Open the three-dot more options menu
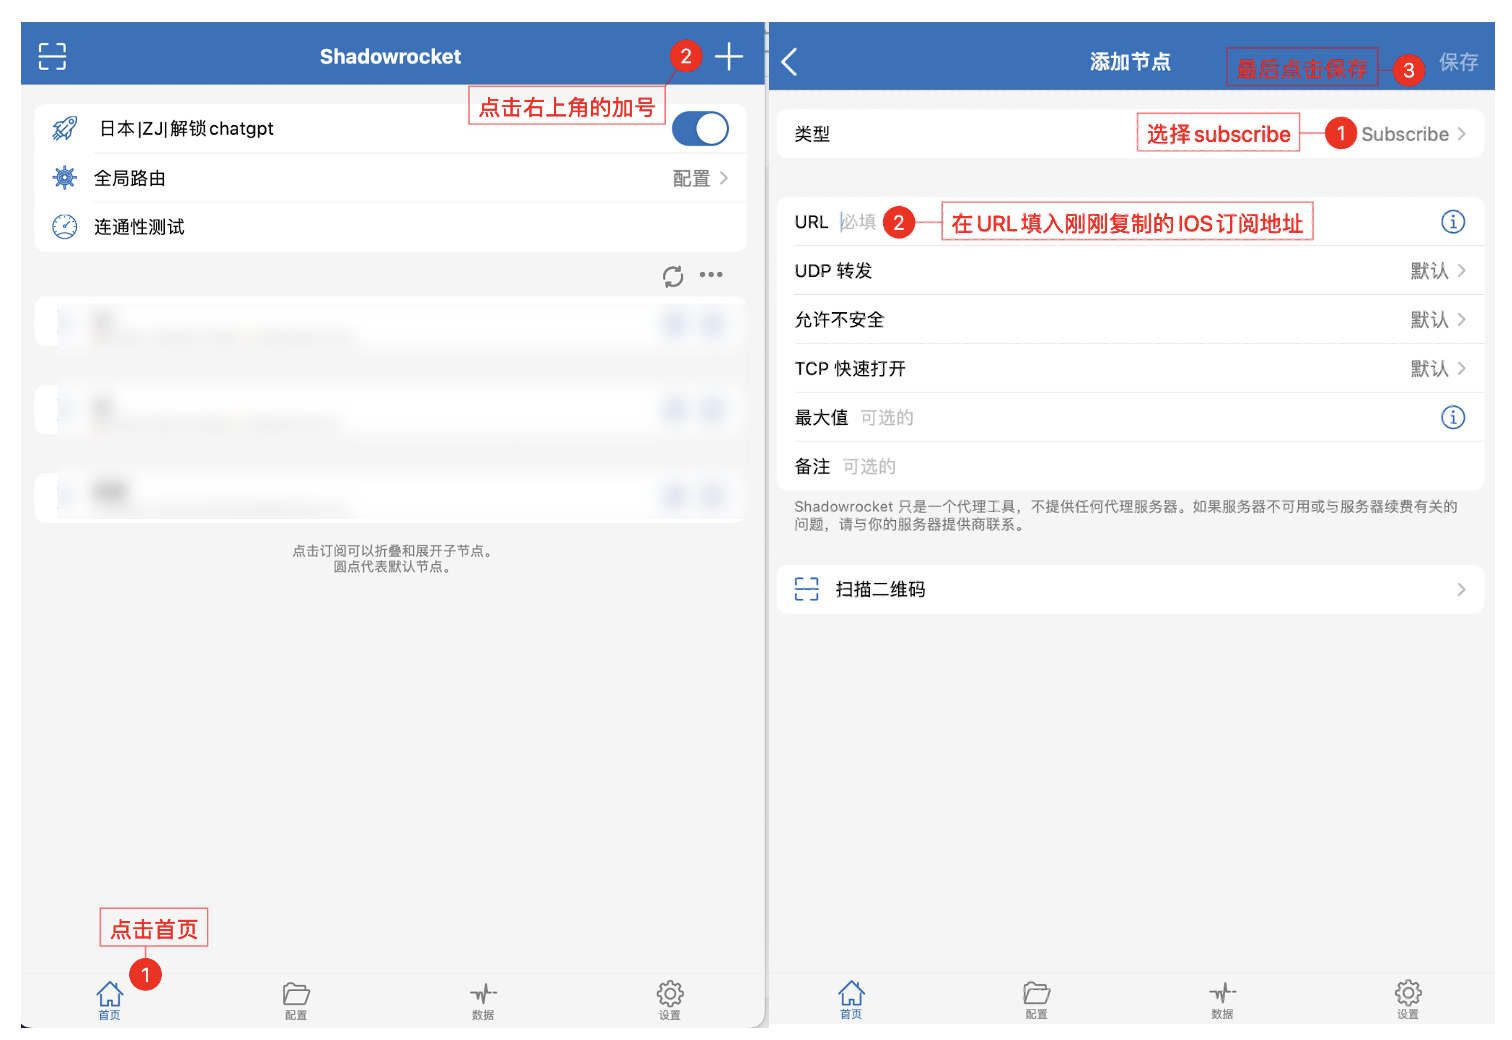 [711, 275]
